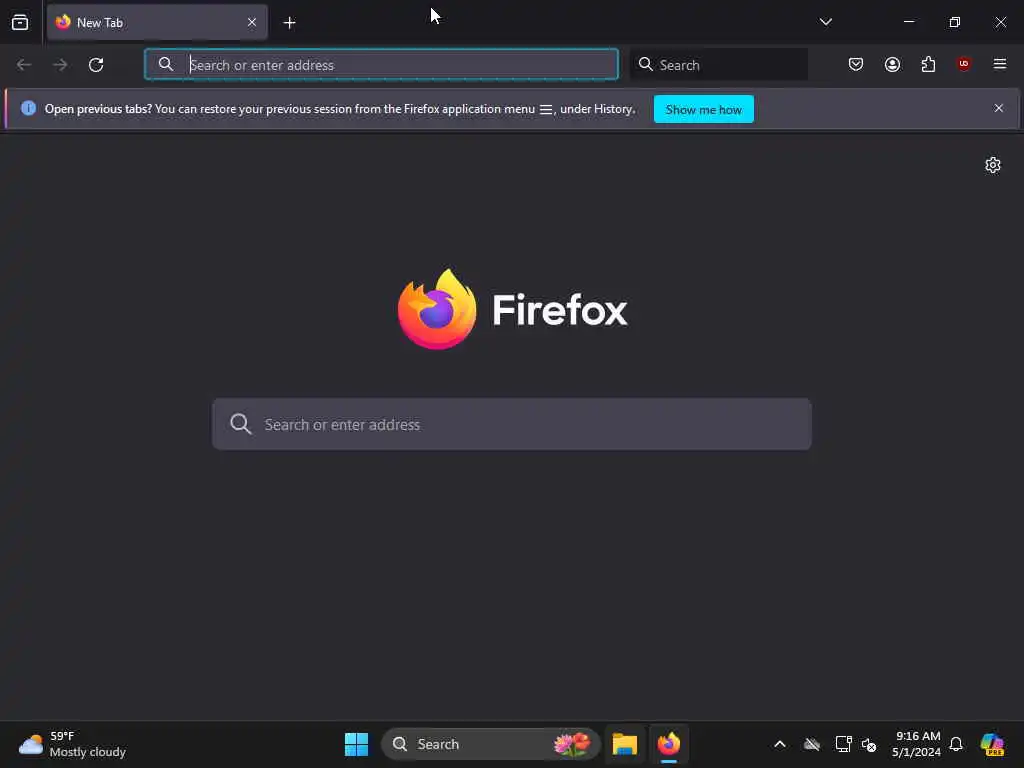Open the network status tray icon

tap(843, 744)
